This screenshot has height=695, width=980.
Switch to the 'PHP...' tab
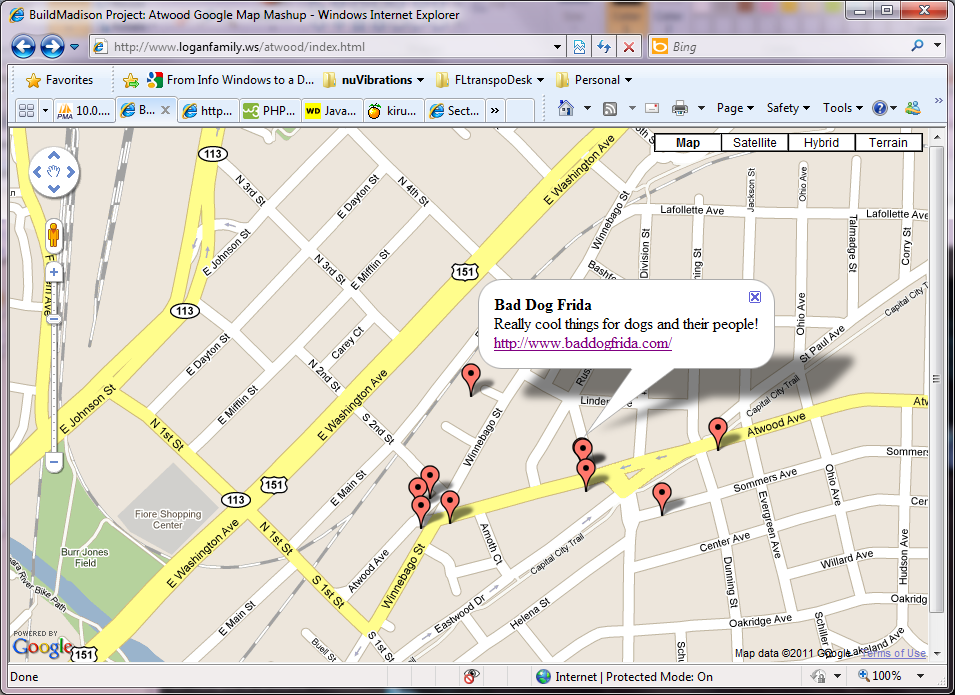click(271, 111)
